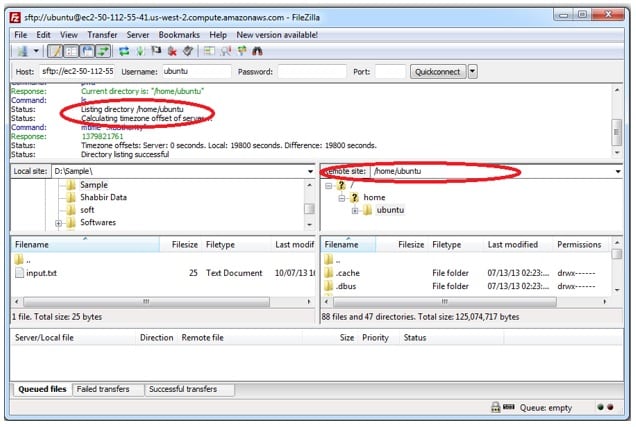Click the New version available! menu

pos(277,35)
